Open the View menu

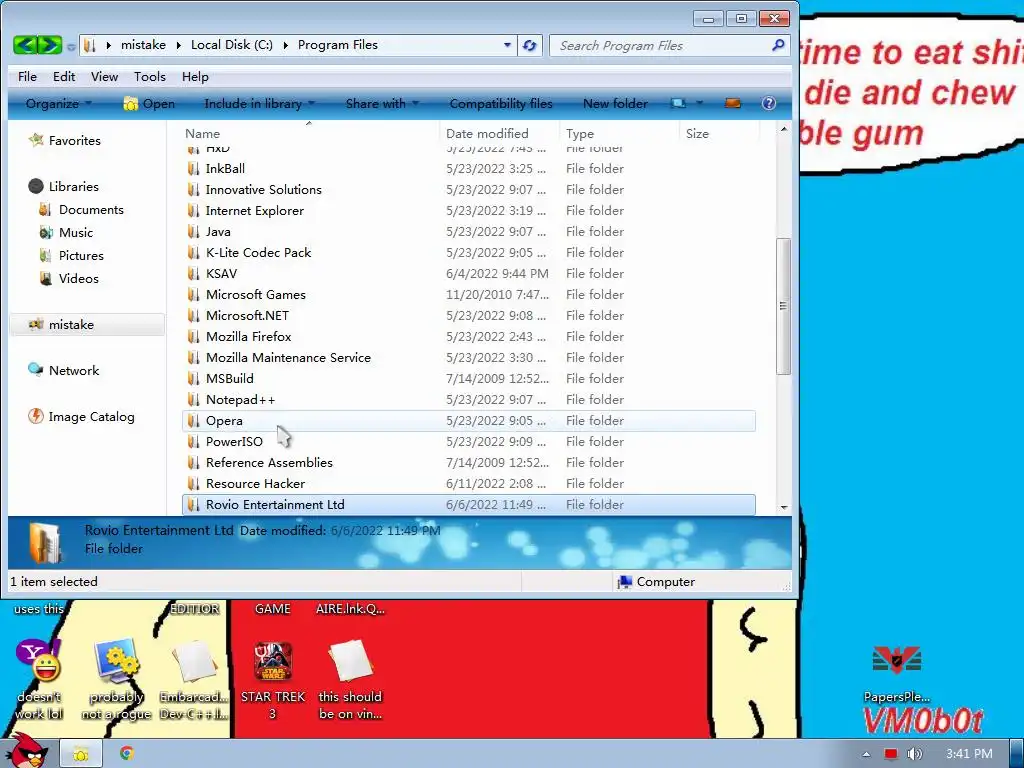[104, 76]
